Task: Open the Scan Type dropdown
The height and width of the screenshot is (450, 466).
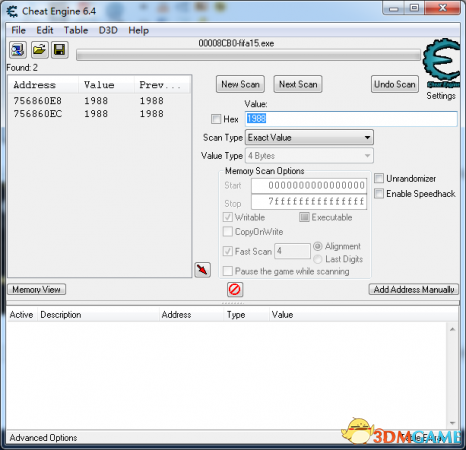Action: click(309, 137)
